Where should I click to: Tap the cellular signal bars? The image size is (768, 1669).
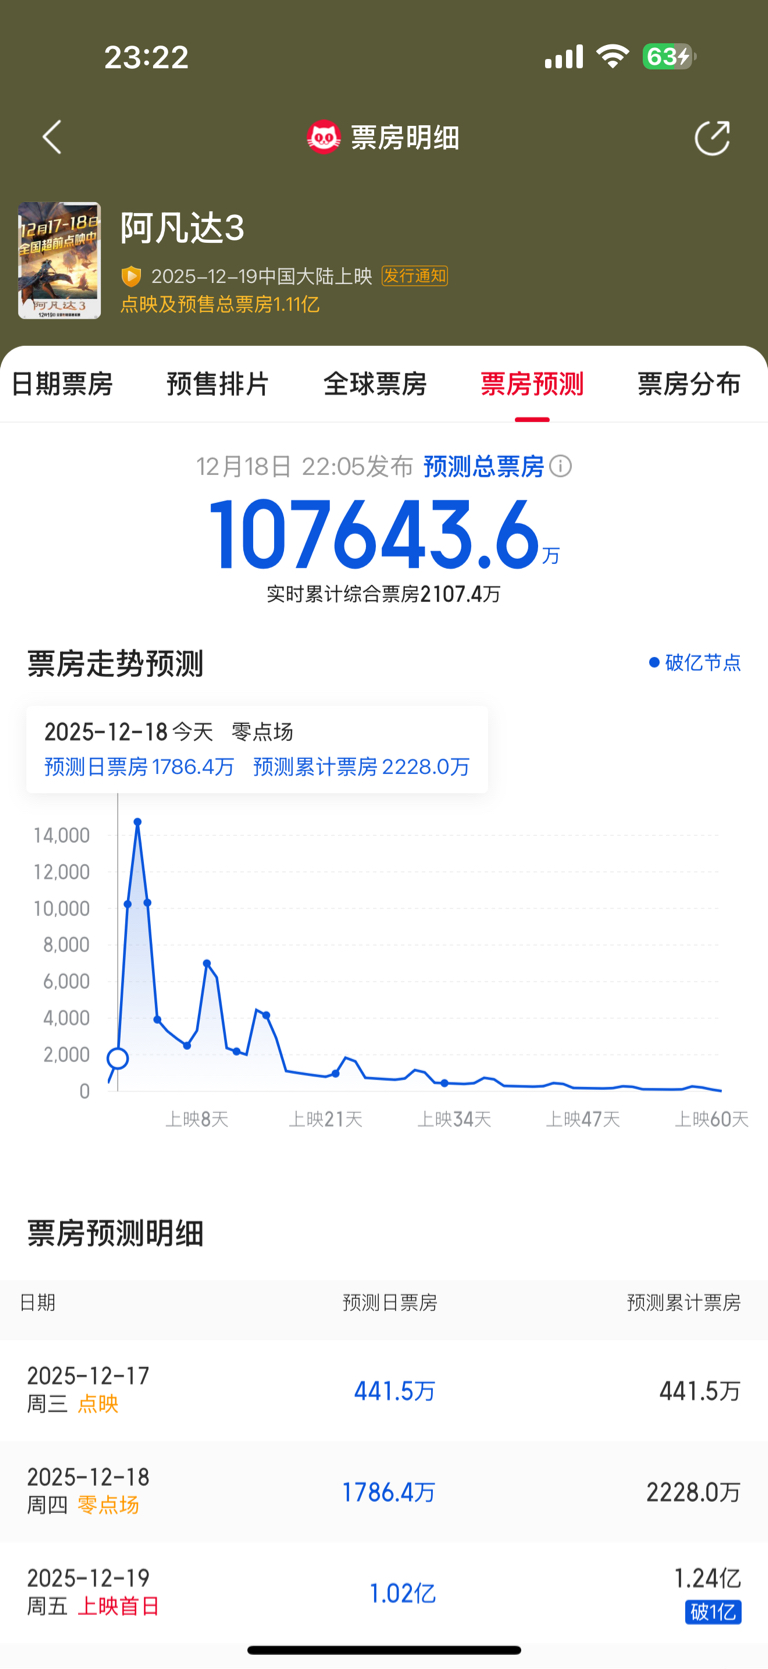tap(564, 57)
